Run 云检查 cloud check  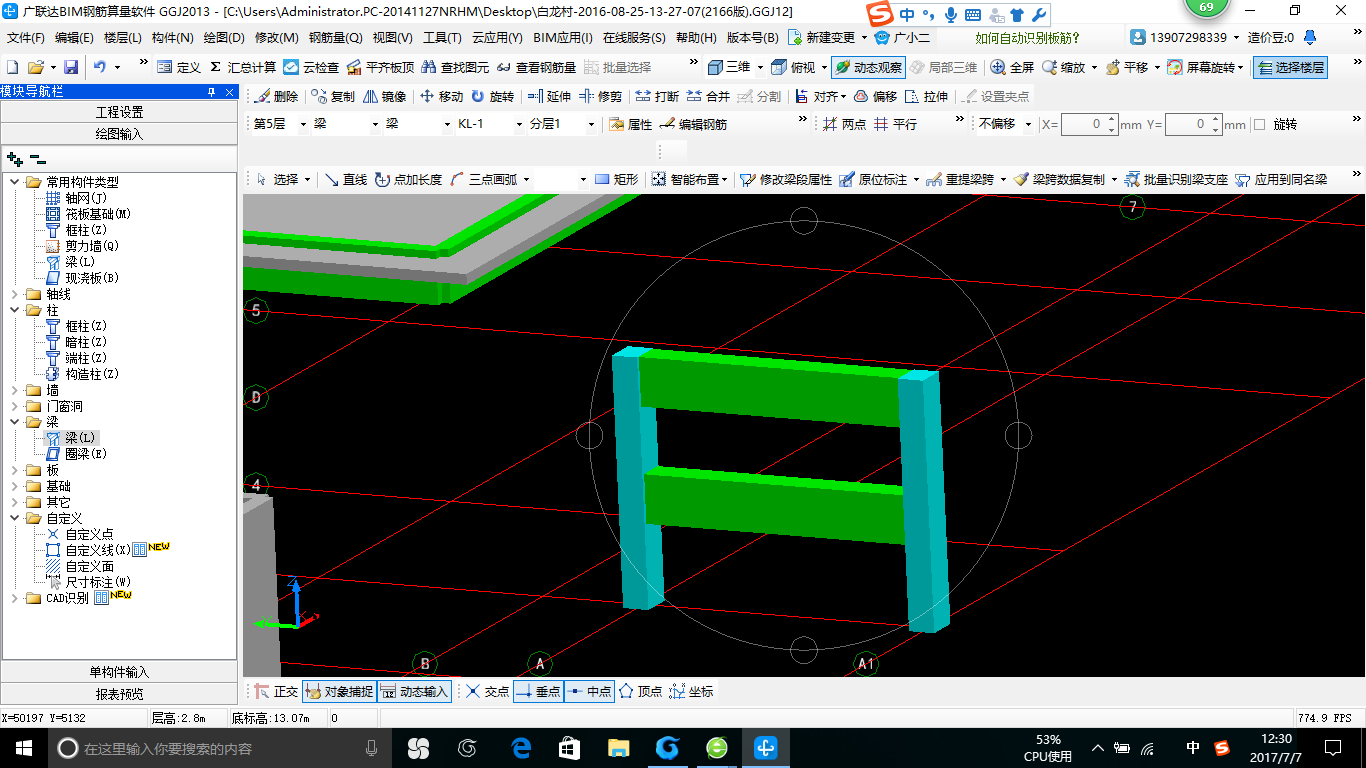coord(311,67)
